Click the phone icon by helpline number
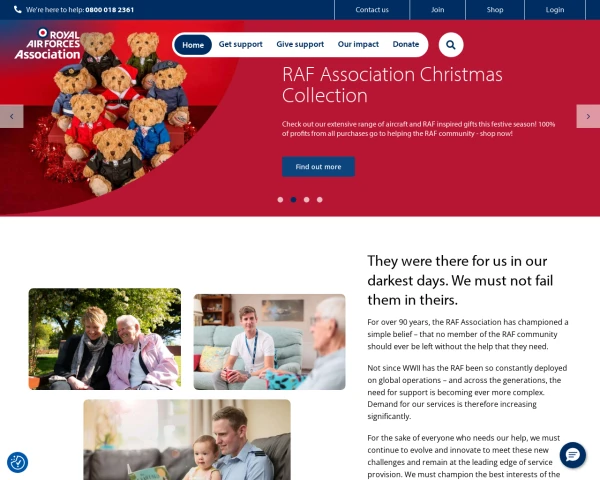Screen dimensions: 600x480 (x=18, y=10)
